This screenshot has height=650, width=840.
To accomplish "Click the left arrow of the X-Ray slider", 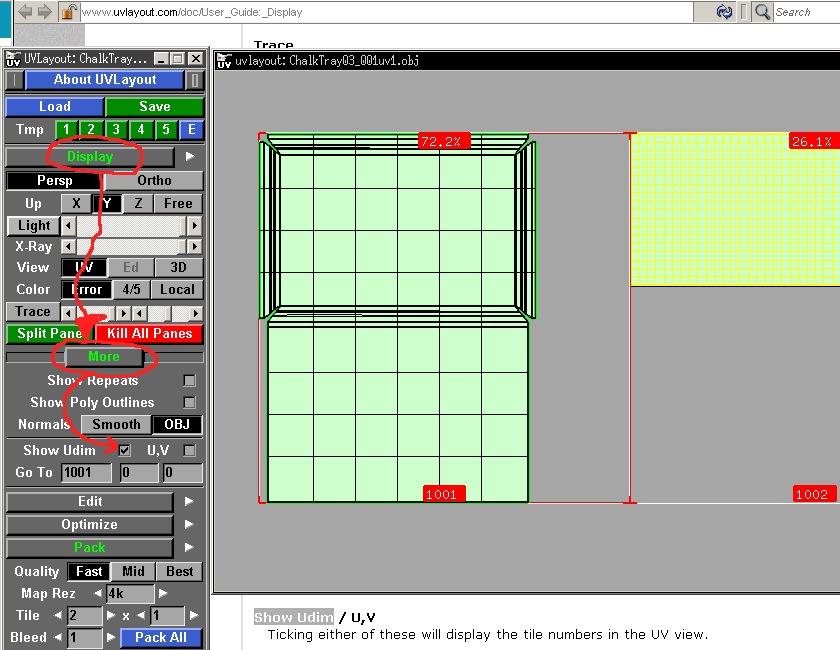I will pos(68,246).
